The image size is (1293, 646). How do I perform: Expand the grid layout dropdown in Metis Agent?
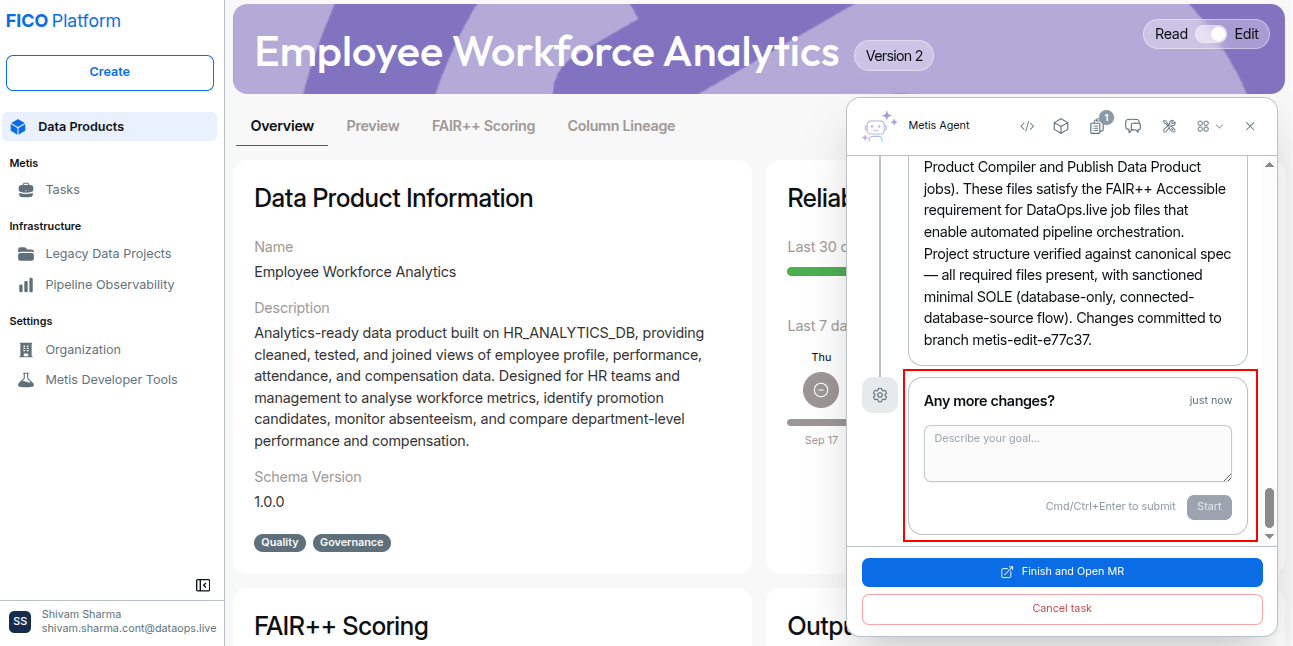pos(1210,126)
